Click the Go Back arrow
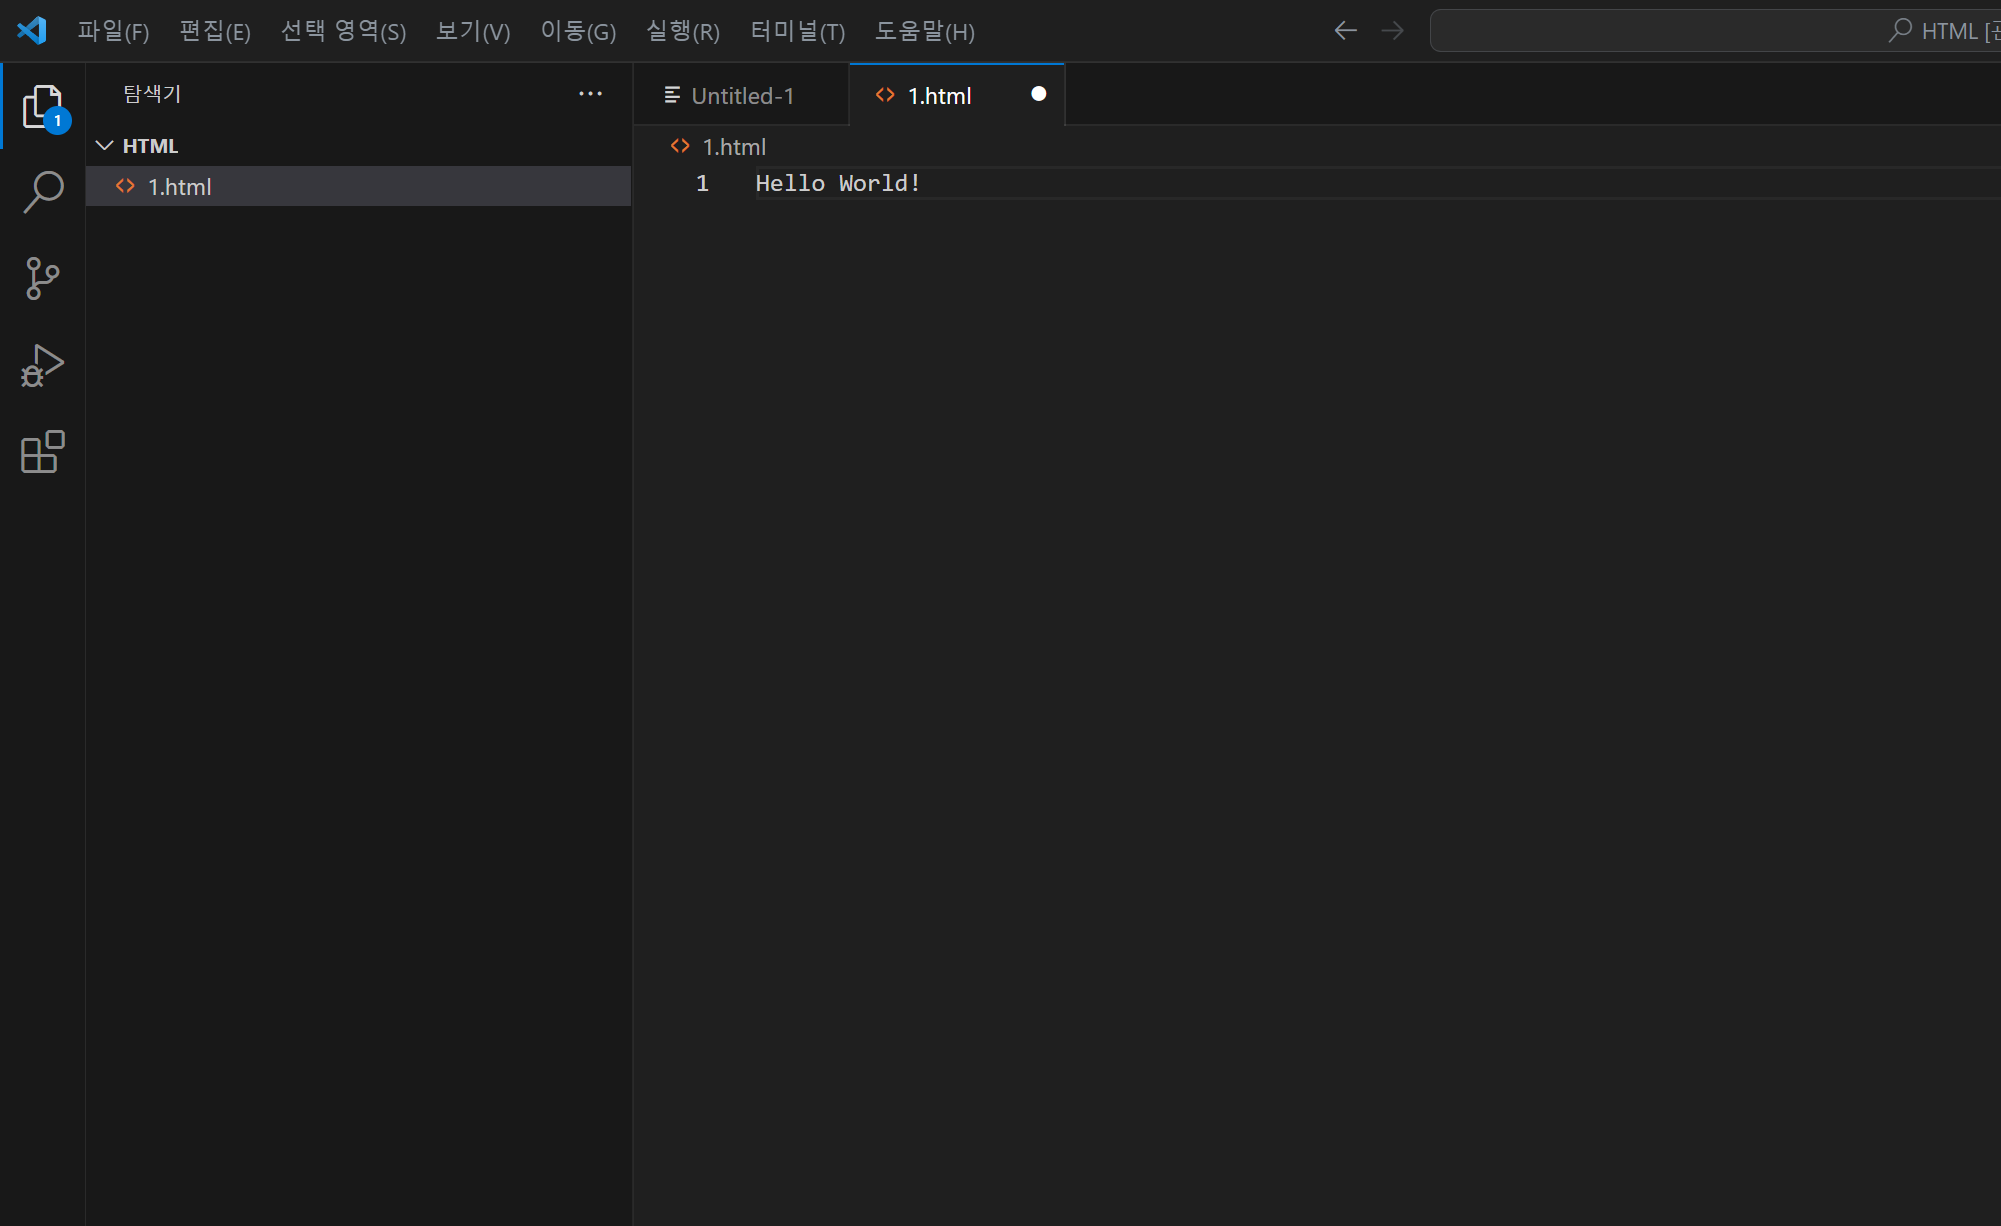This screenshot has width=2001, height=1226. click(1345, 30)
